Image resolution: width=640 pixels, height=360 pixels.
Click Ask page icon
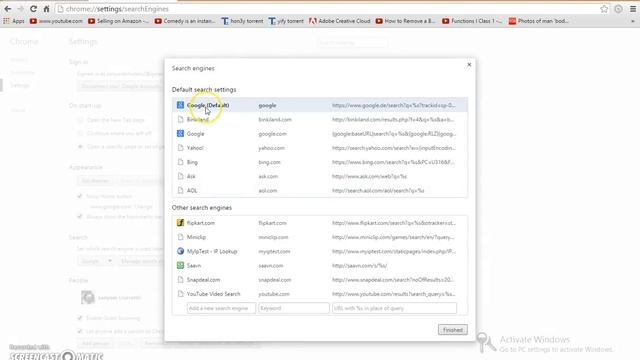180,176
